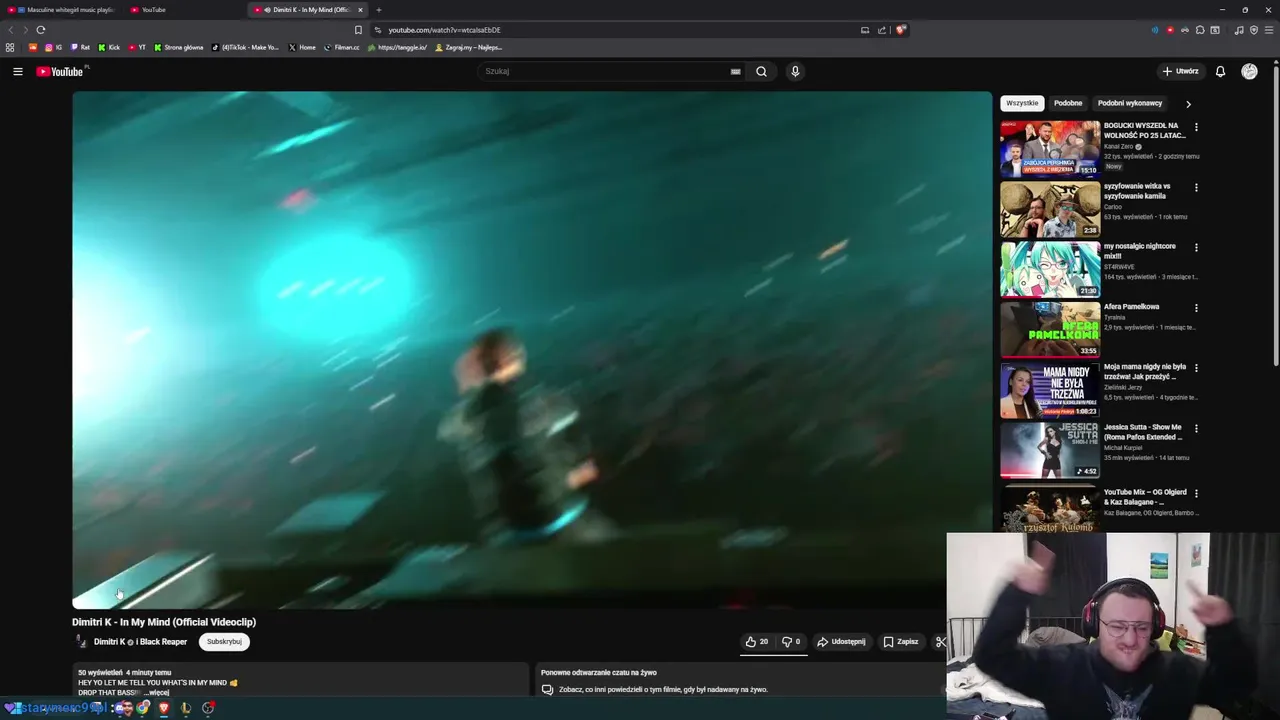This screenshot has width=1280, height=720.
Task: Click the Utwórz create button
Action: pos(1180,71)
